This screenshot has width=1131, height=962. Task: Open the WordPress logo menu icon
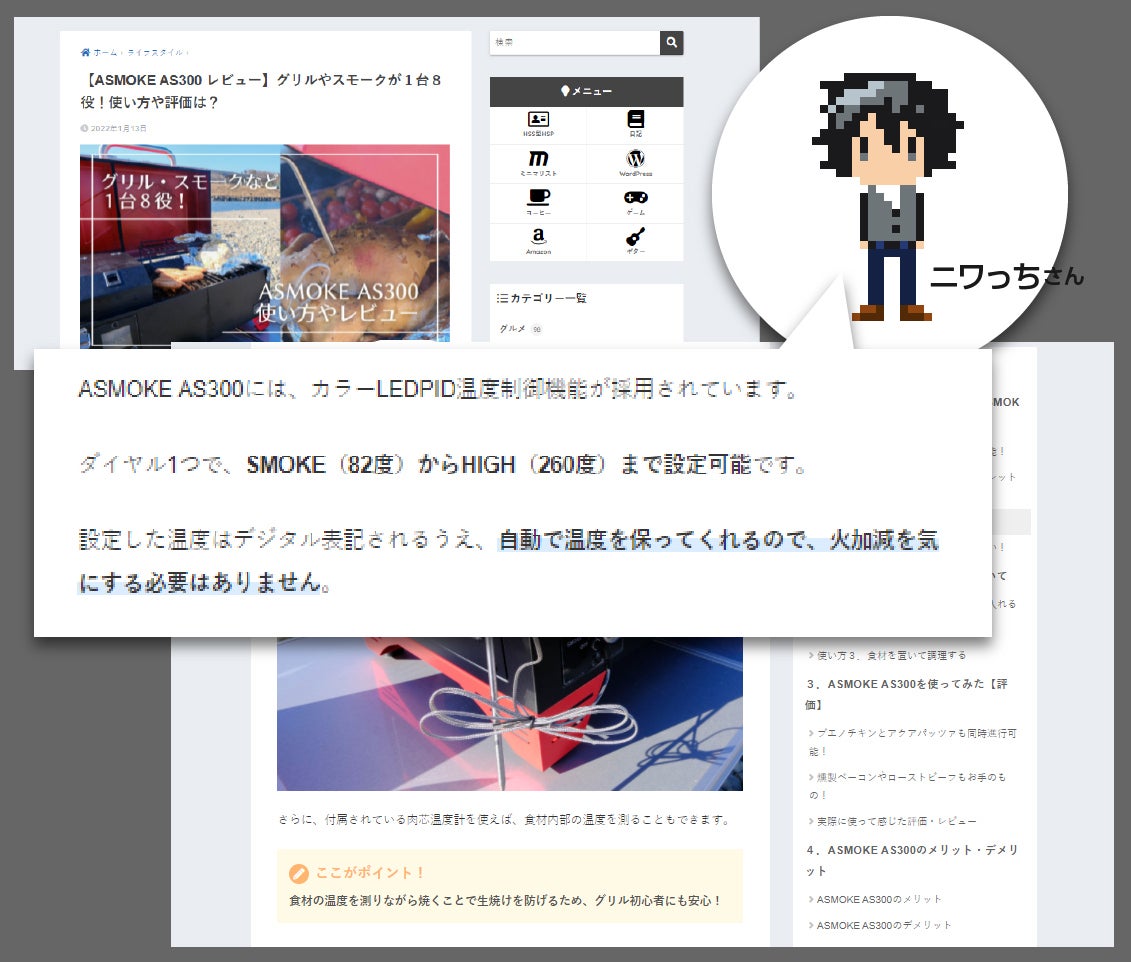(x=635, y=159)
